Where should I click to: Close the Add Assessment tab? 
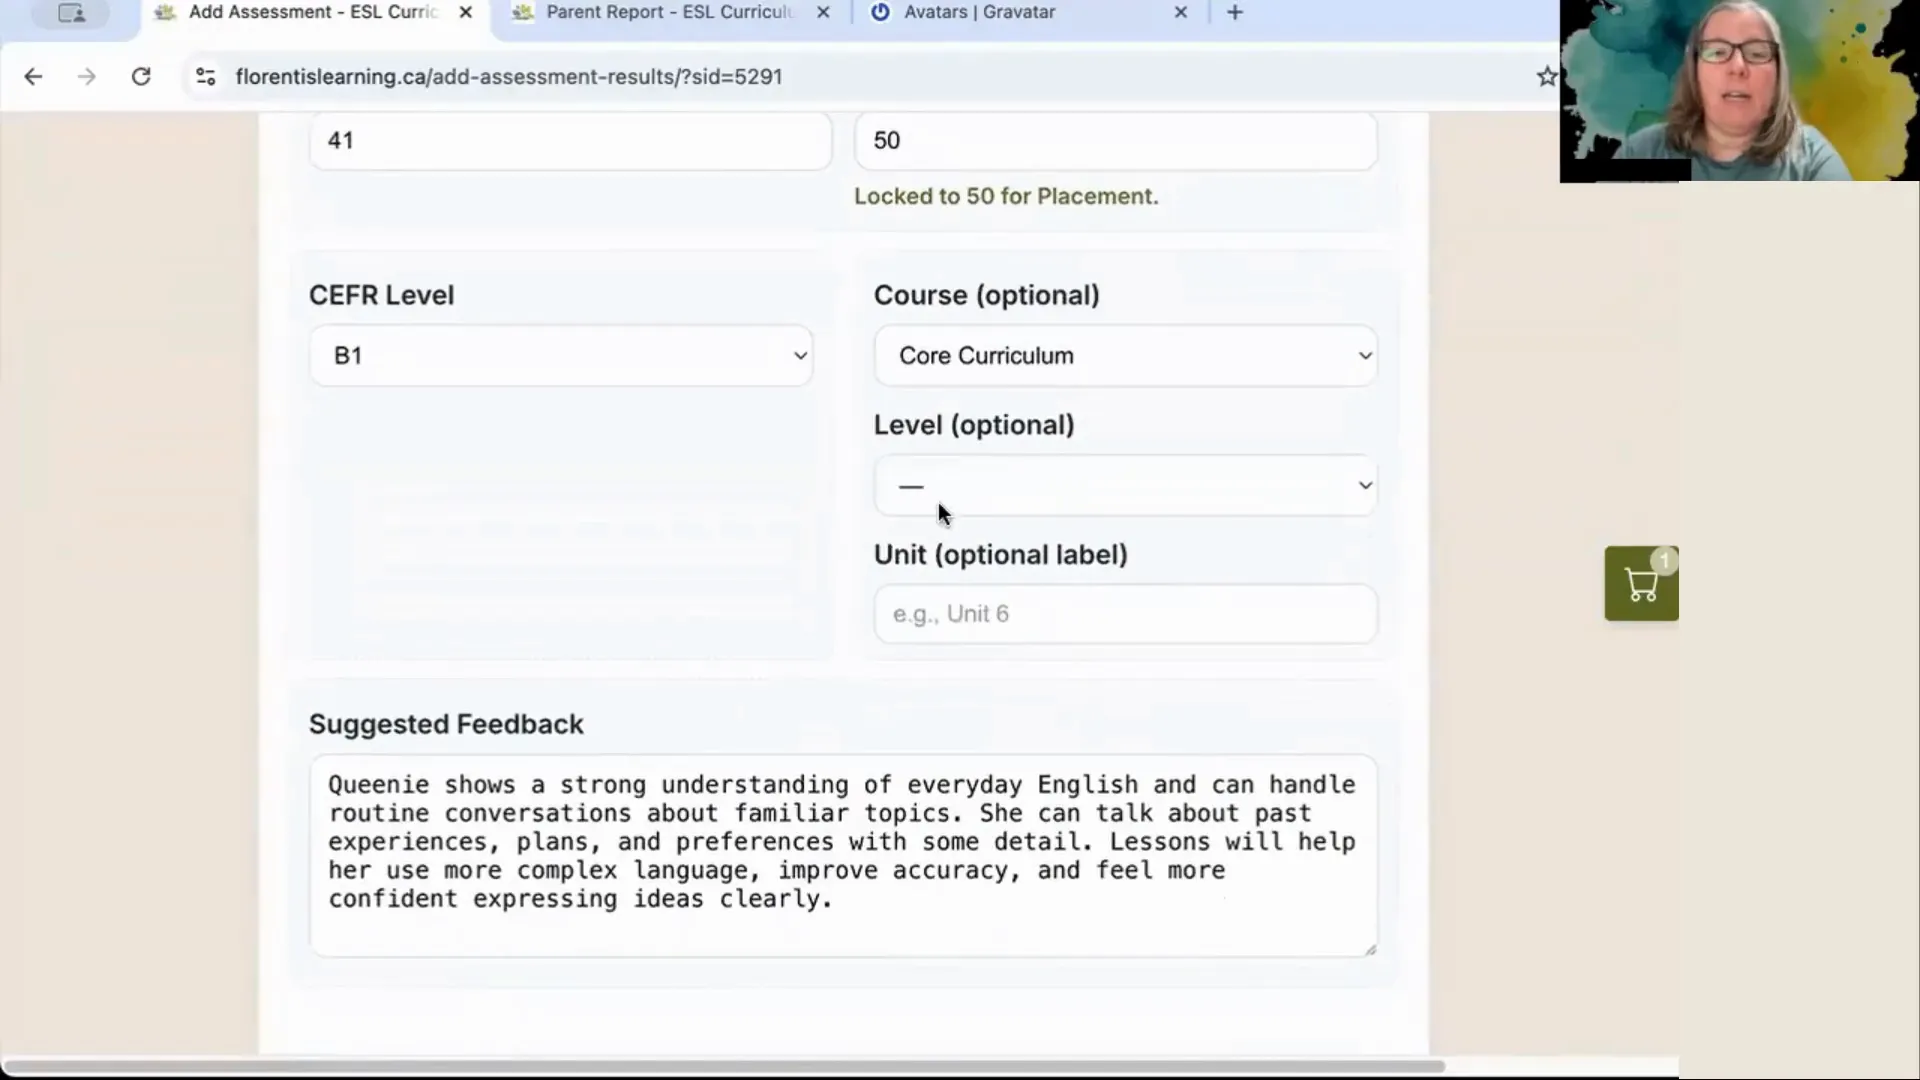coord(465,13)
